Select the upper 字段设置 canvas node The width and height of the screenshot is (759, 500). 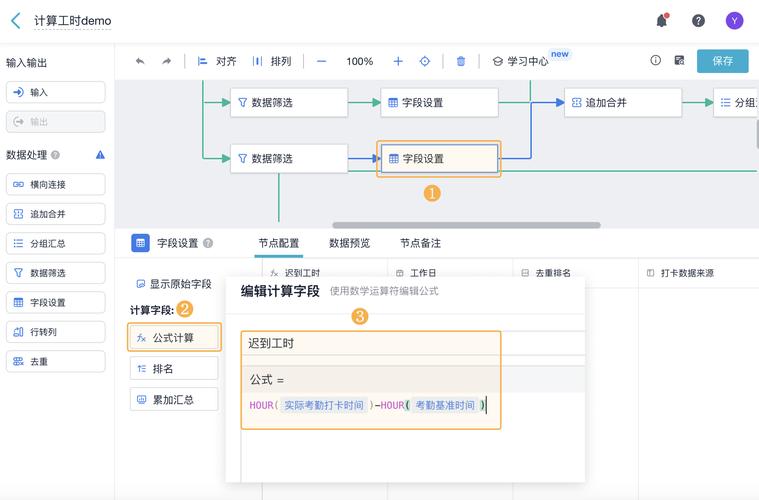(440, 103)
